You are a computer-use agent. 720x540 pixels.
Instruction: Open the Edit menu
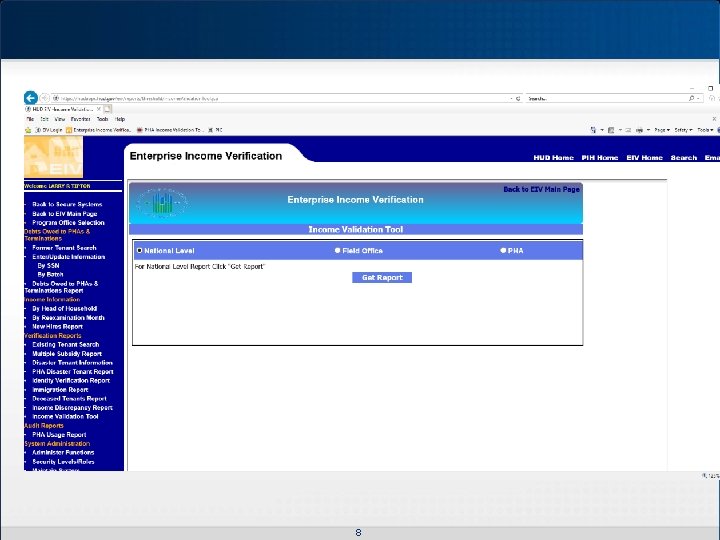click(x=45, y=119)
